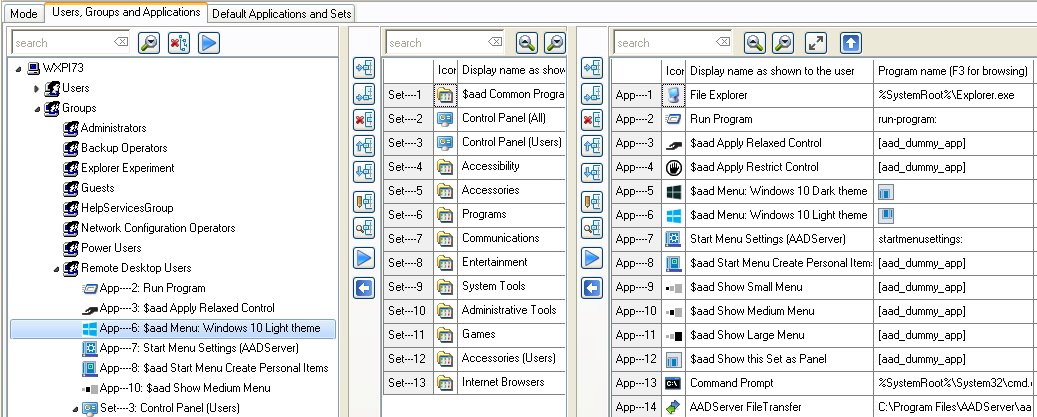Click the blue play button beside the applications list
The image size is (1037, 417).
pos(593,258)
